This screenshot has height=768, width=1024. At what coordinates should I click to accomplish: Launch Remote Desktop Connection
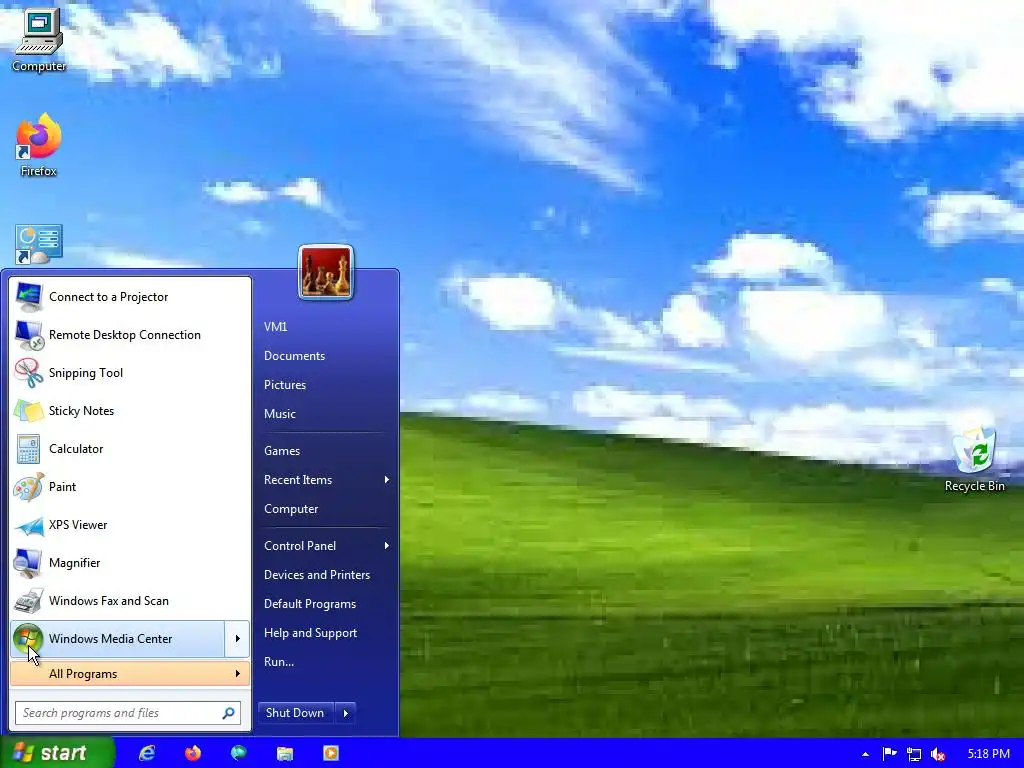pyautogui.click(x=130, y=335)
